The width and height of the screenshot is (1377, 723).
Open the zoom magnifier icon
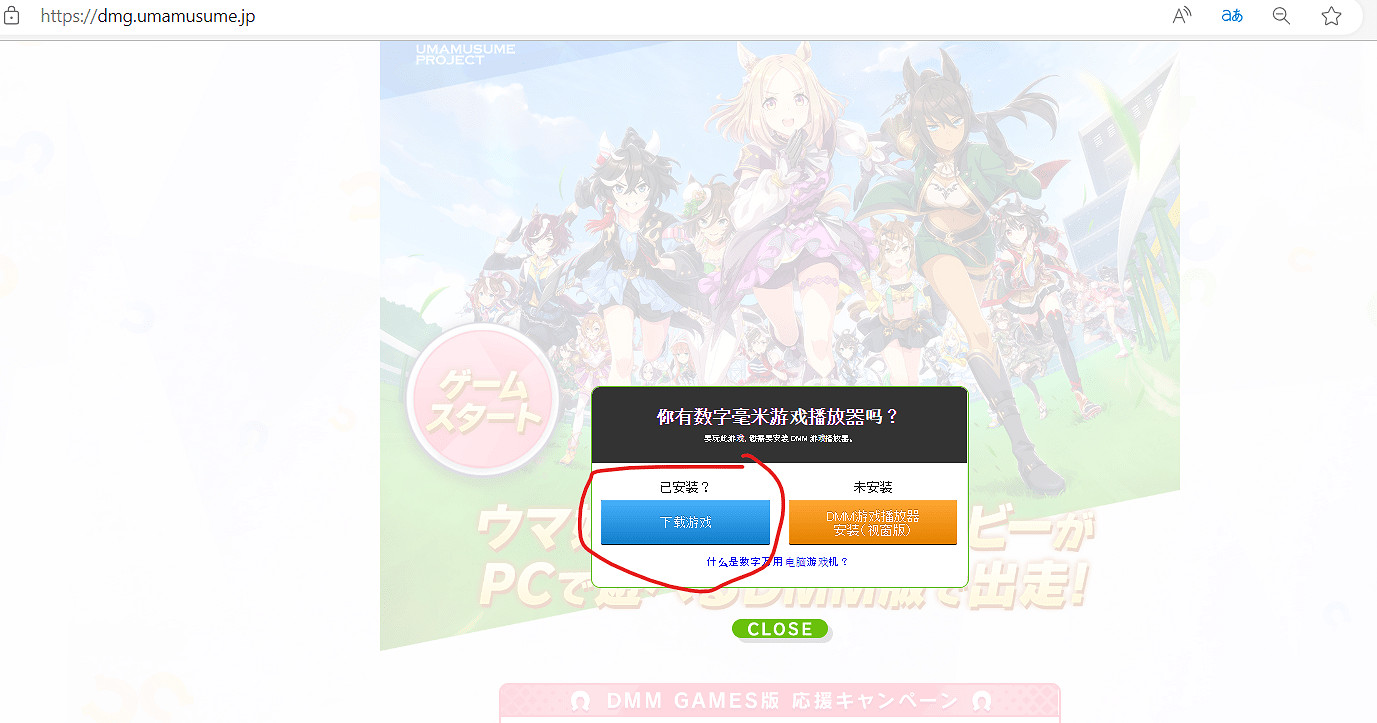pos(1281,16)
